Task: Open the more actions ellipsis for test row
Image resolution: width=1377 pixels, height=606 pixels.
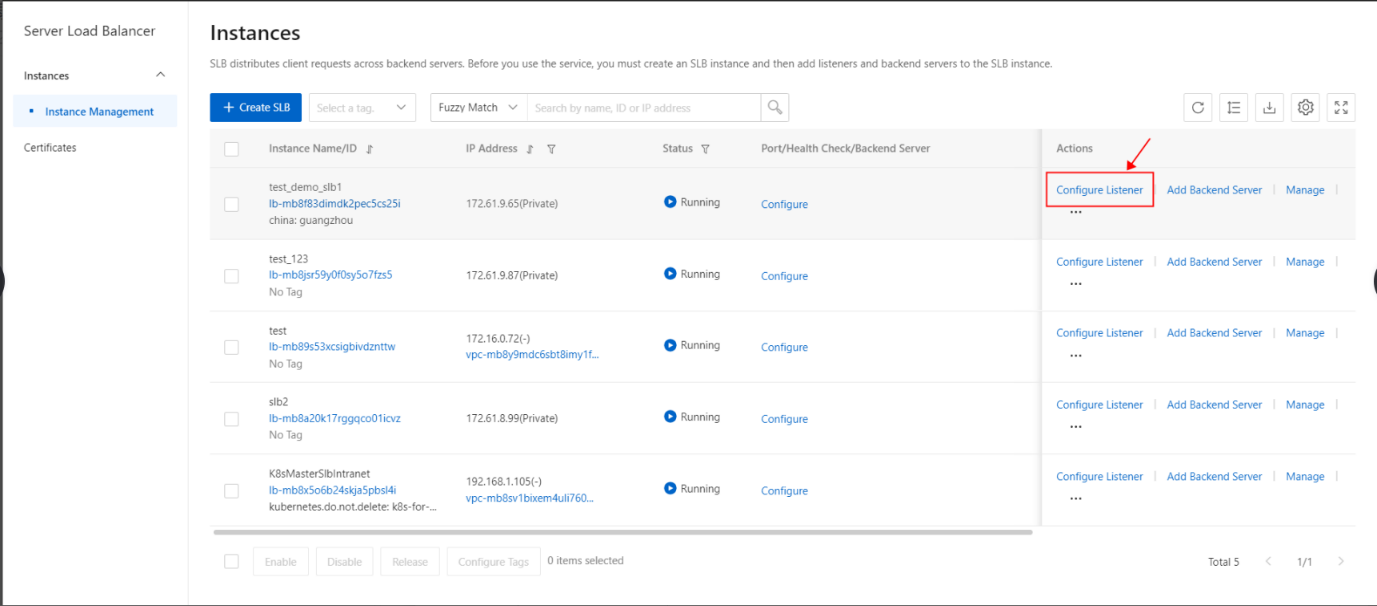Action: click(x=1076, y=355)
